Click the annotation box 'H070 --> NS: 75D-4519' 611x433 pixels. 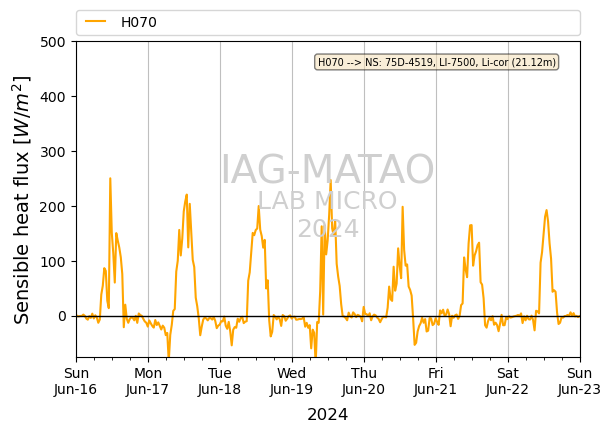[x=436, y=62]
